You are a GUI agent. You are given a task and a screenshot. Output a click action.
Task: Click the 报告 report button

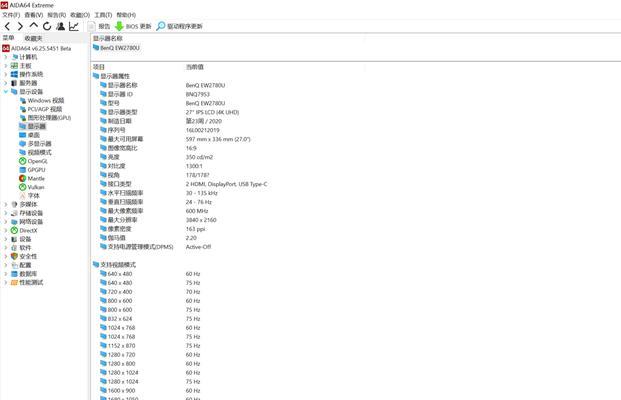[x=99, y=27]
